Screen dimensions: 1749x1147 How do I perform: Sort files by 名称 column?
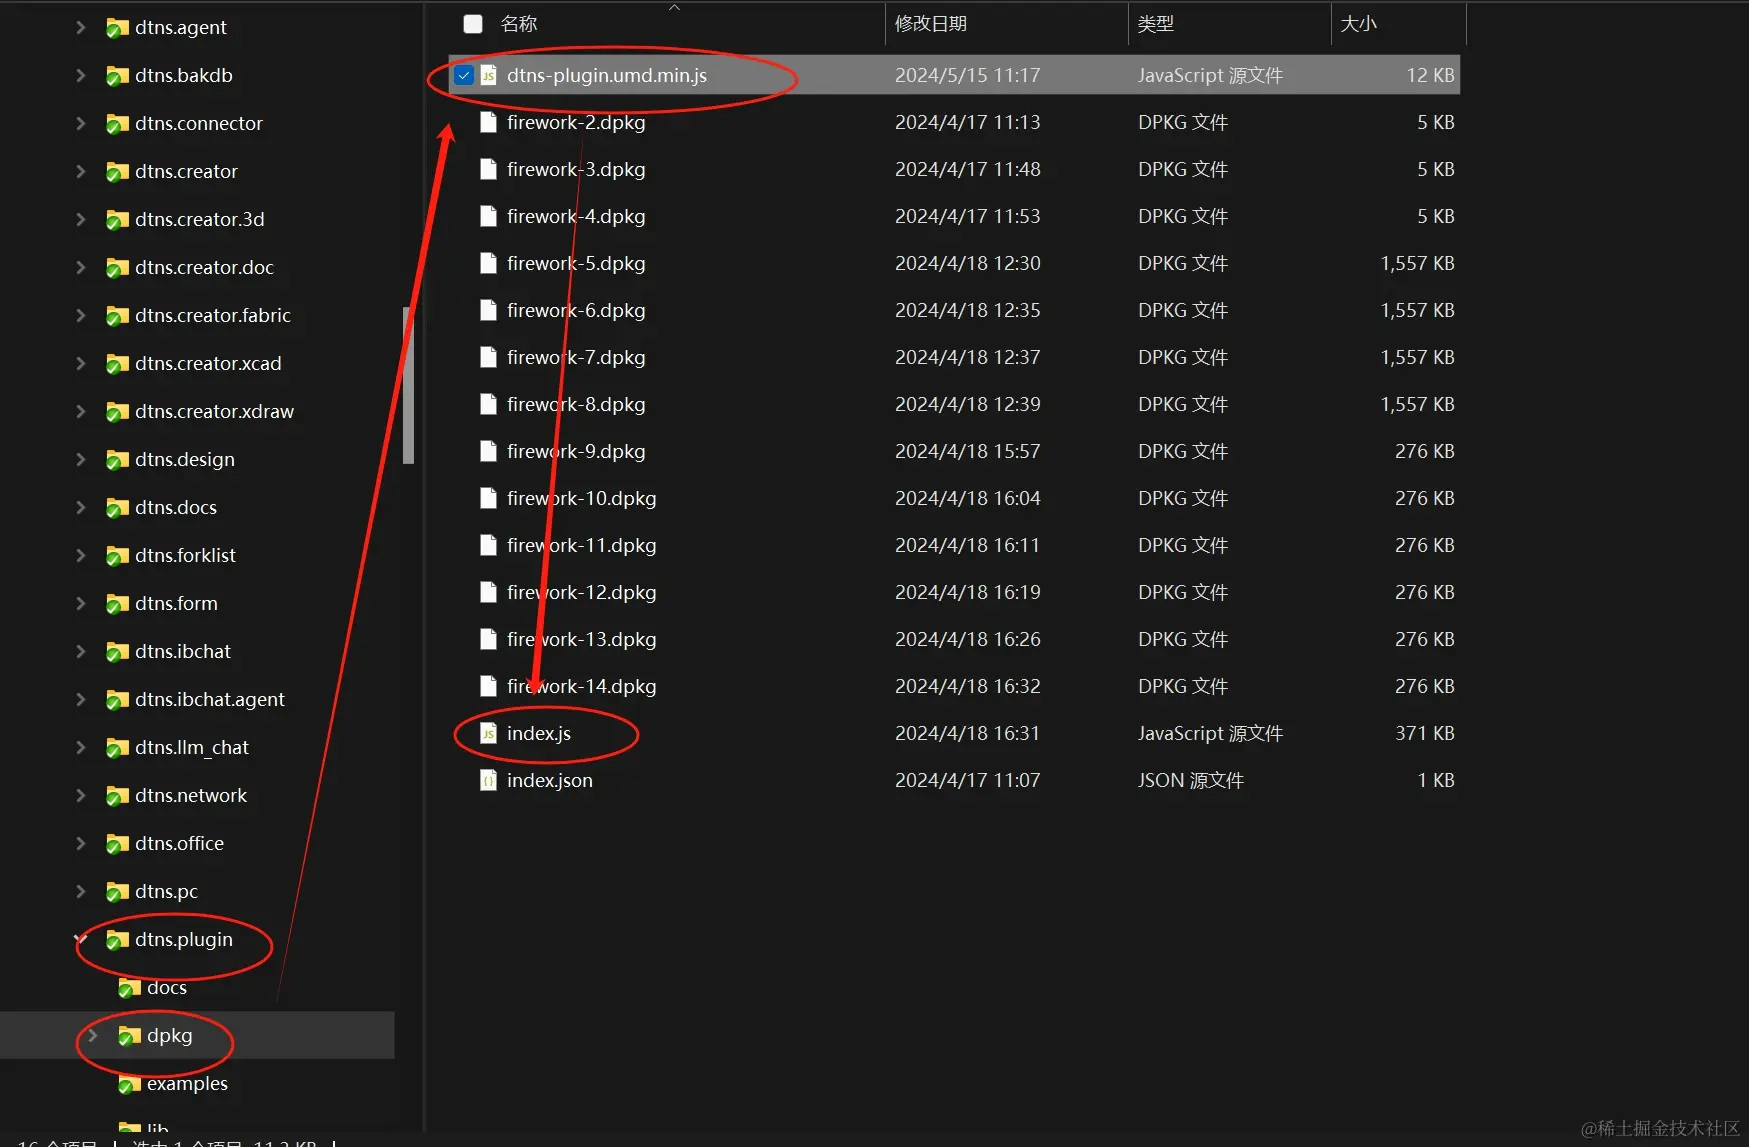click(x=519, y=24)
